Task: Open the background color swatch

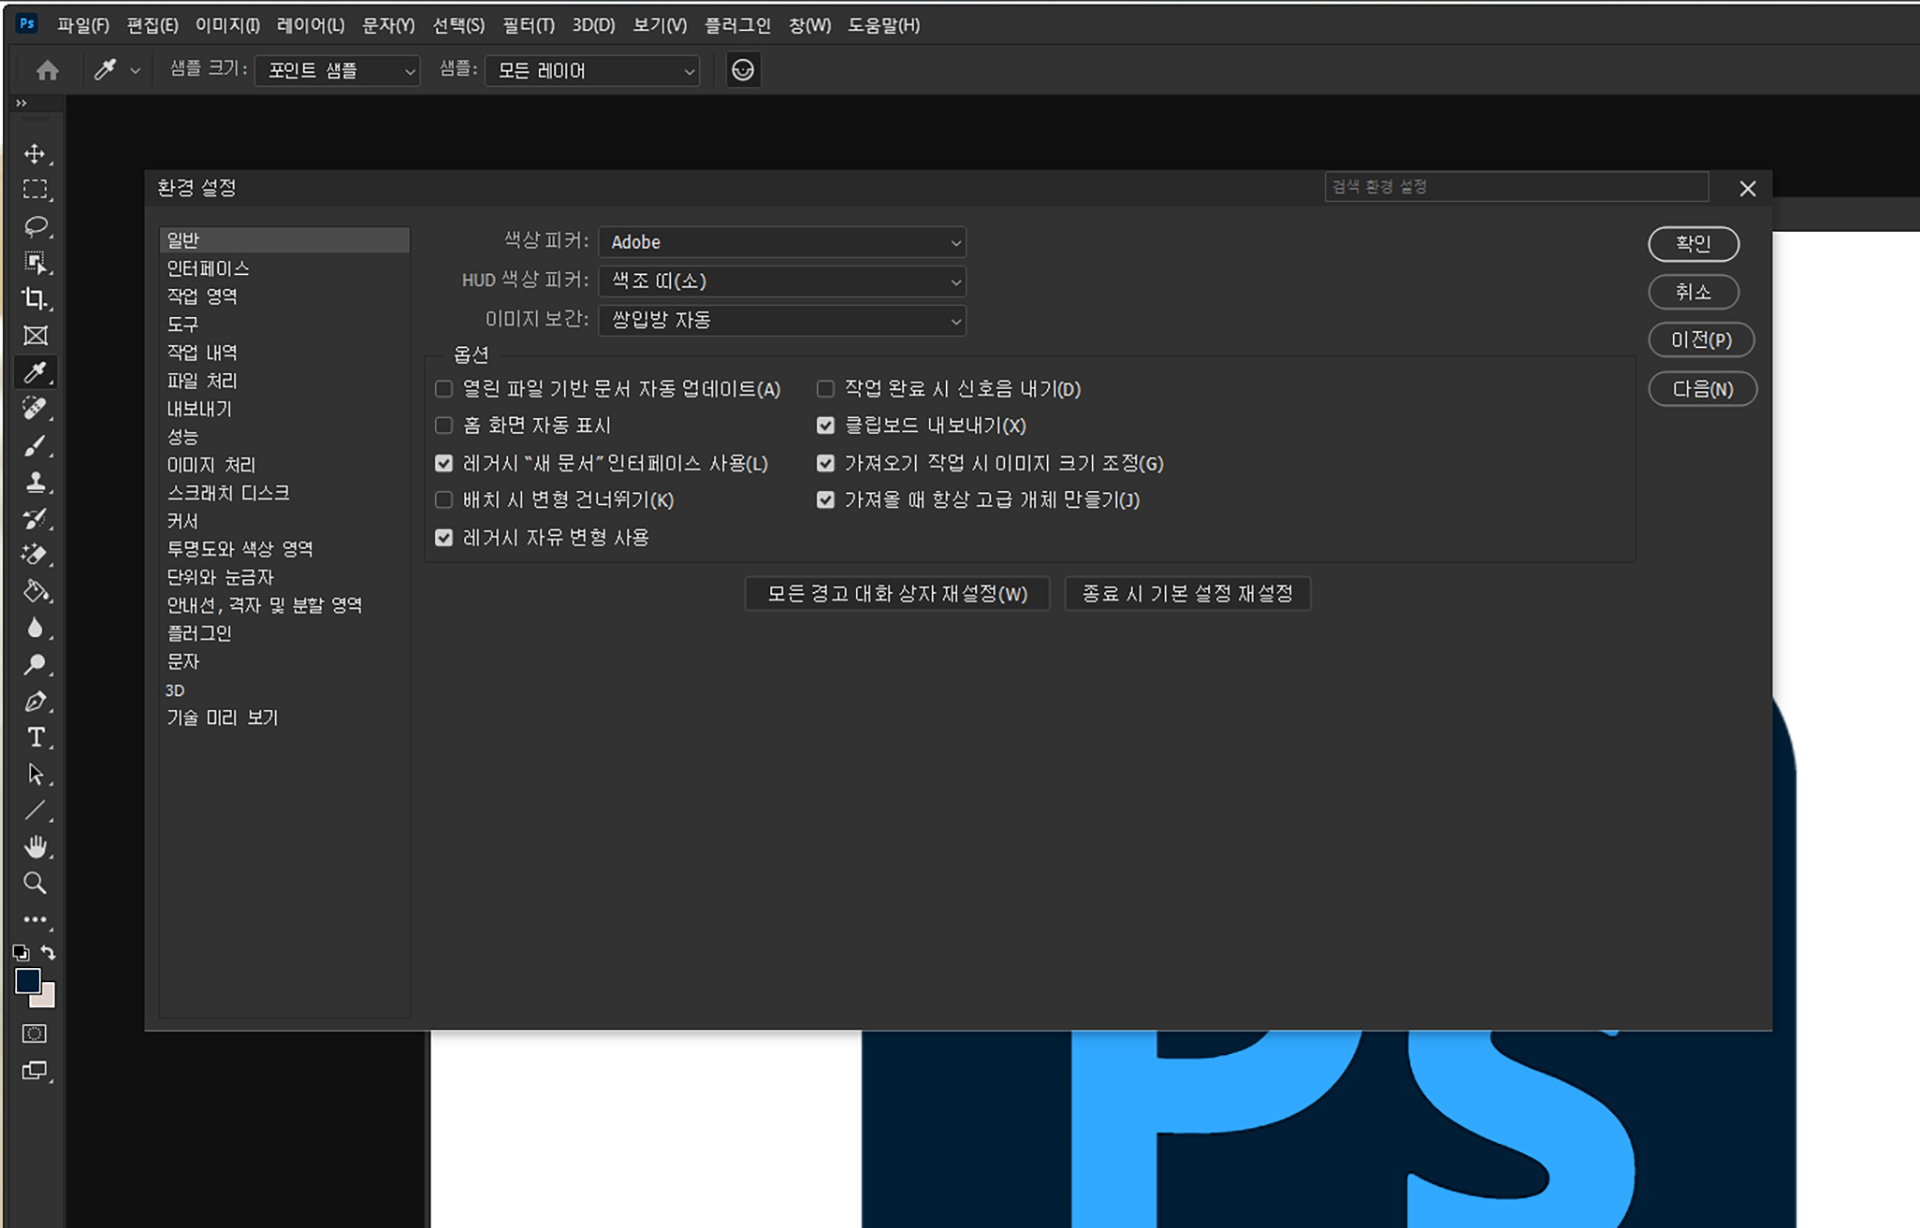Action: pyautogui.click(x=46, y=997)
